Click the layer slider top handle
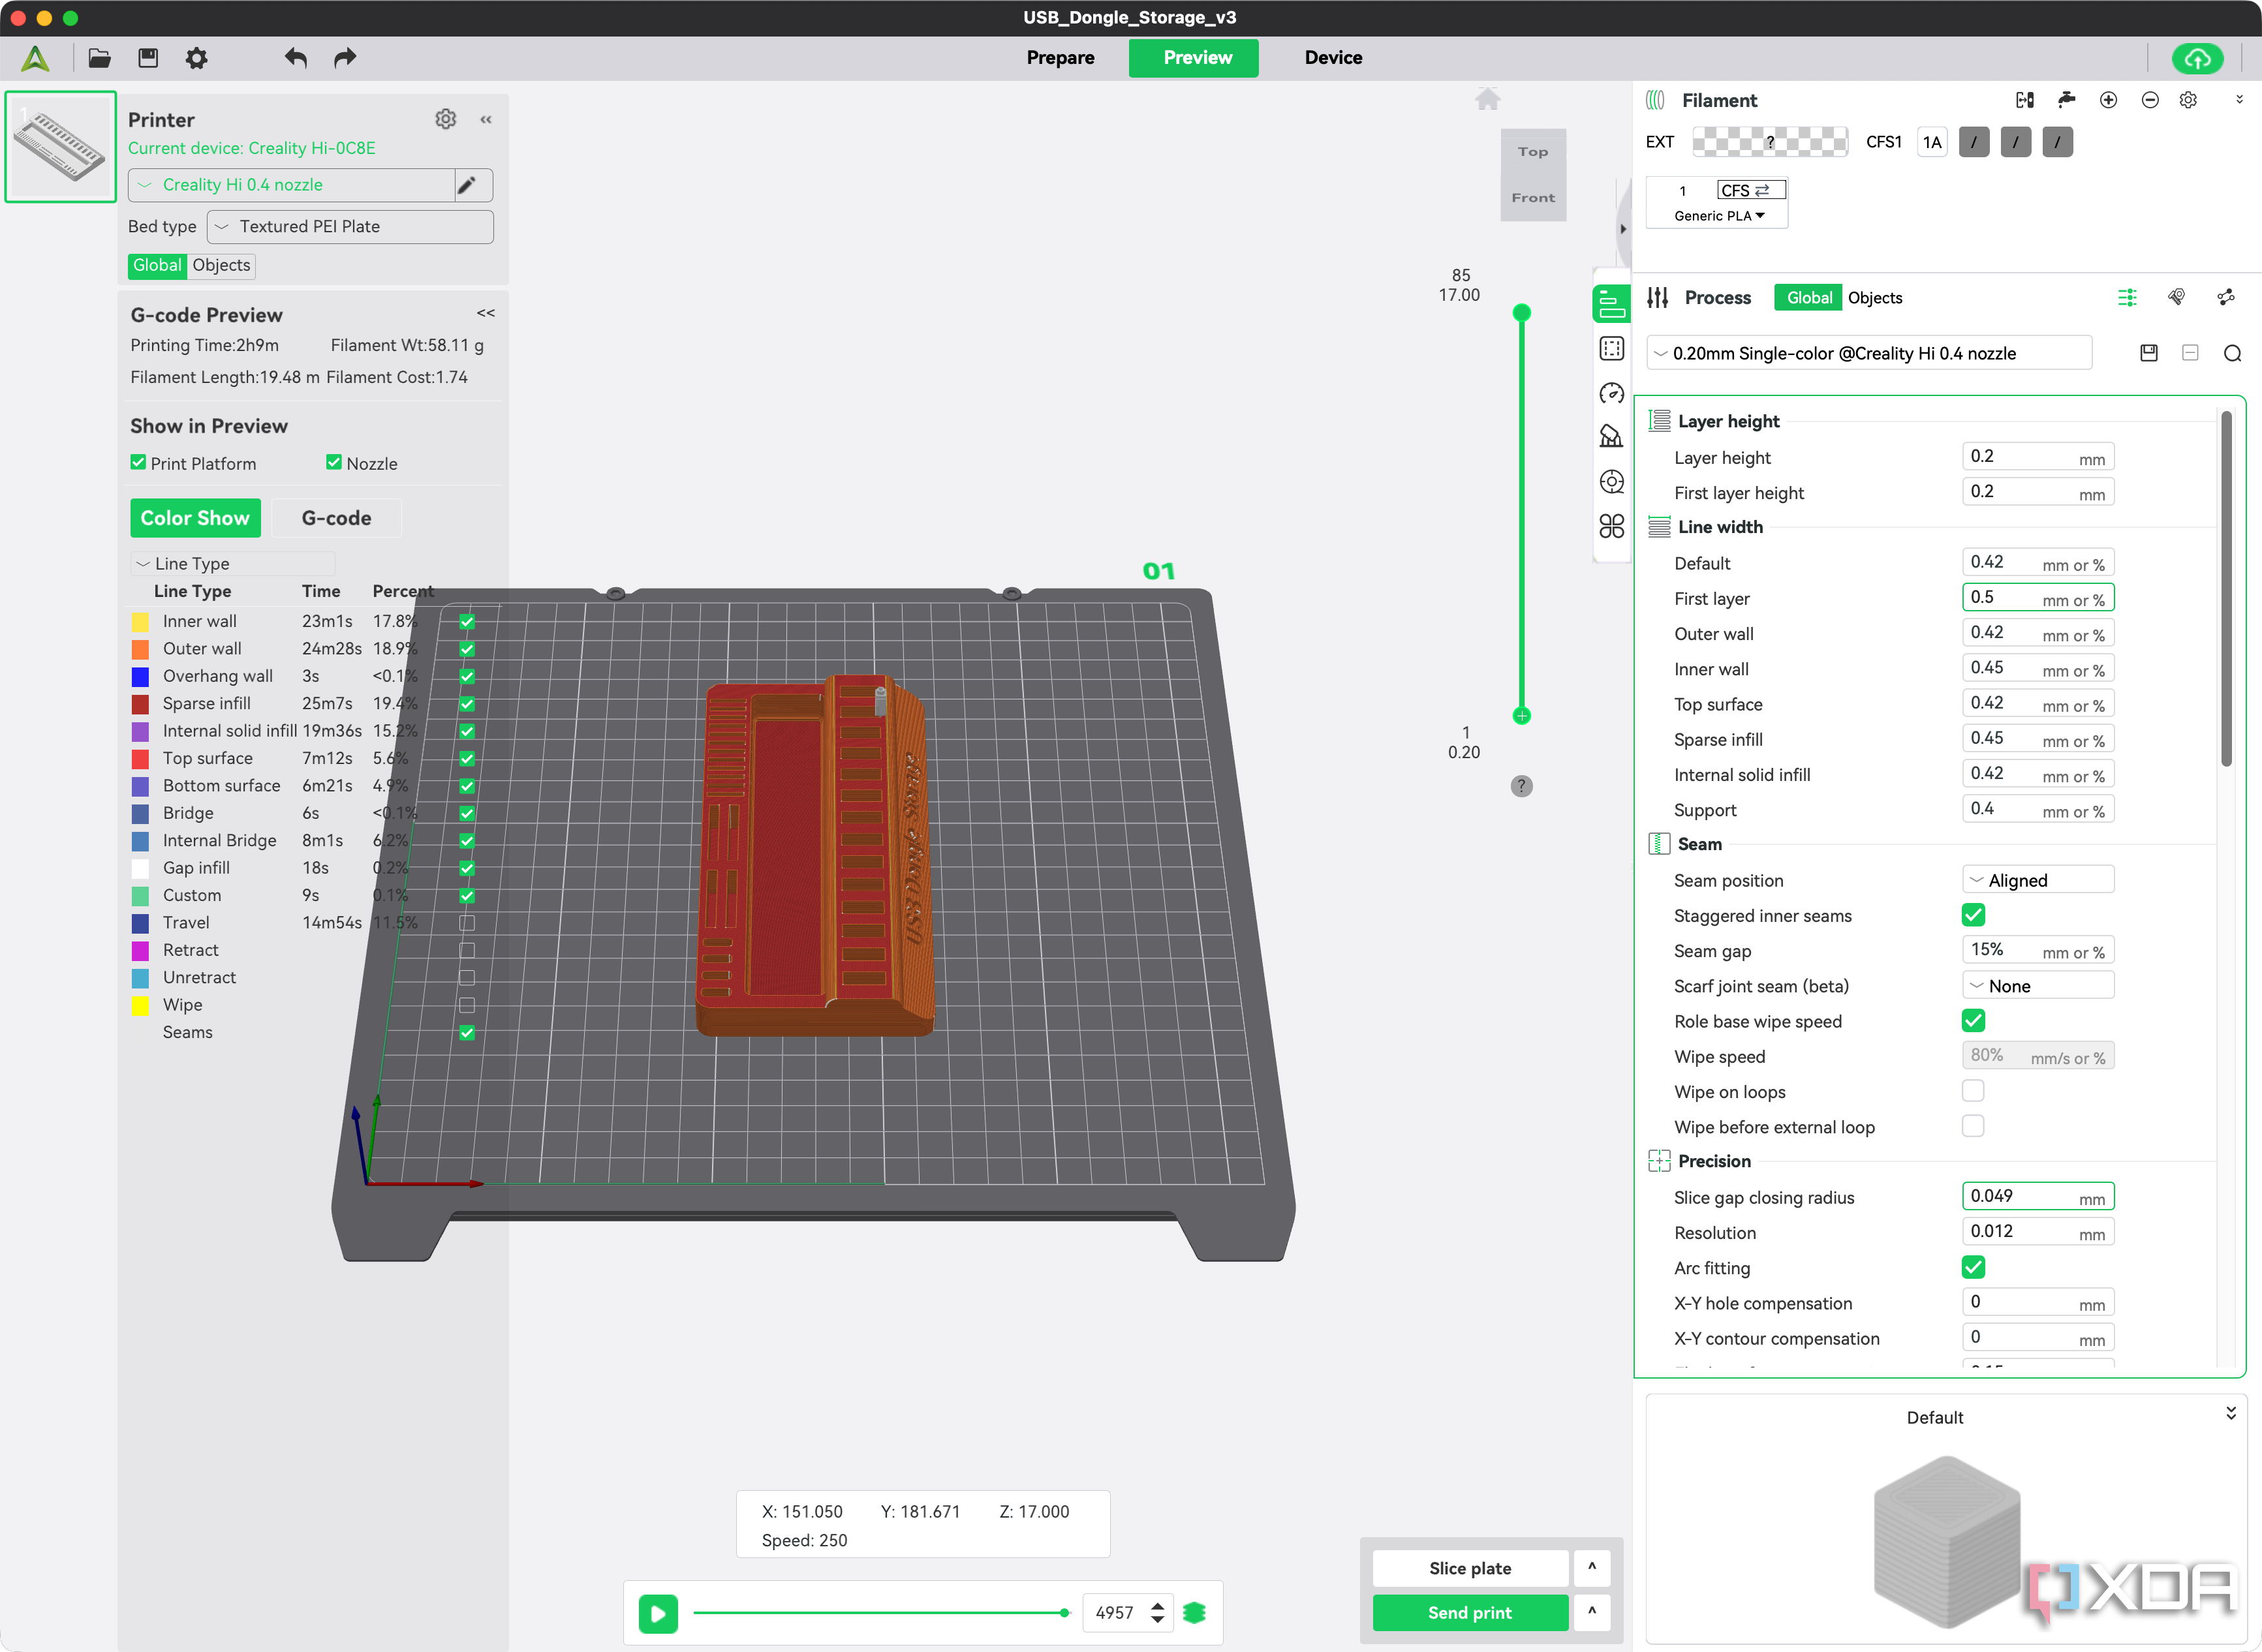Image resolution: width=2262 pixels, height=1652 pixels. coord(1521,312)
